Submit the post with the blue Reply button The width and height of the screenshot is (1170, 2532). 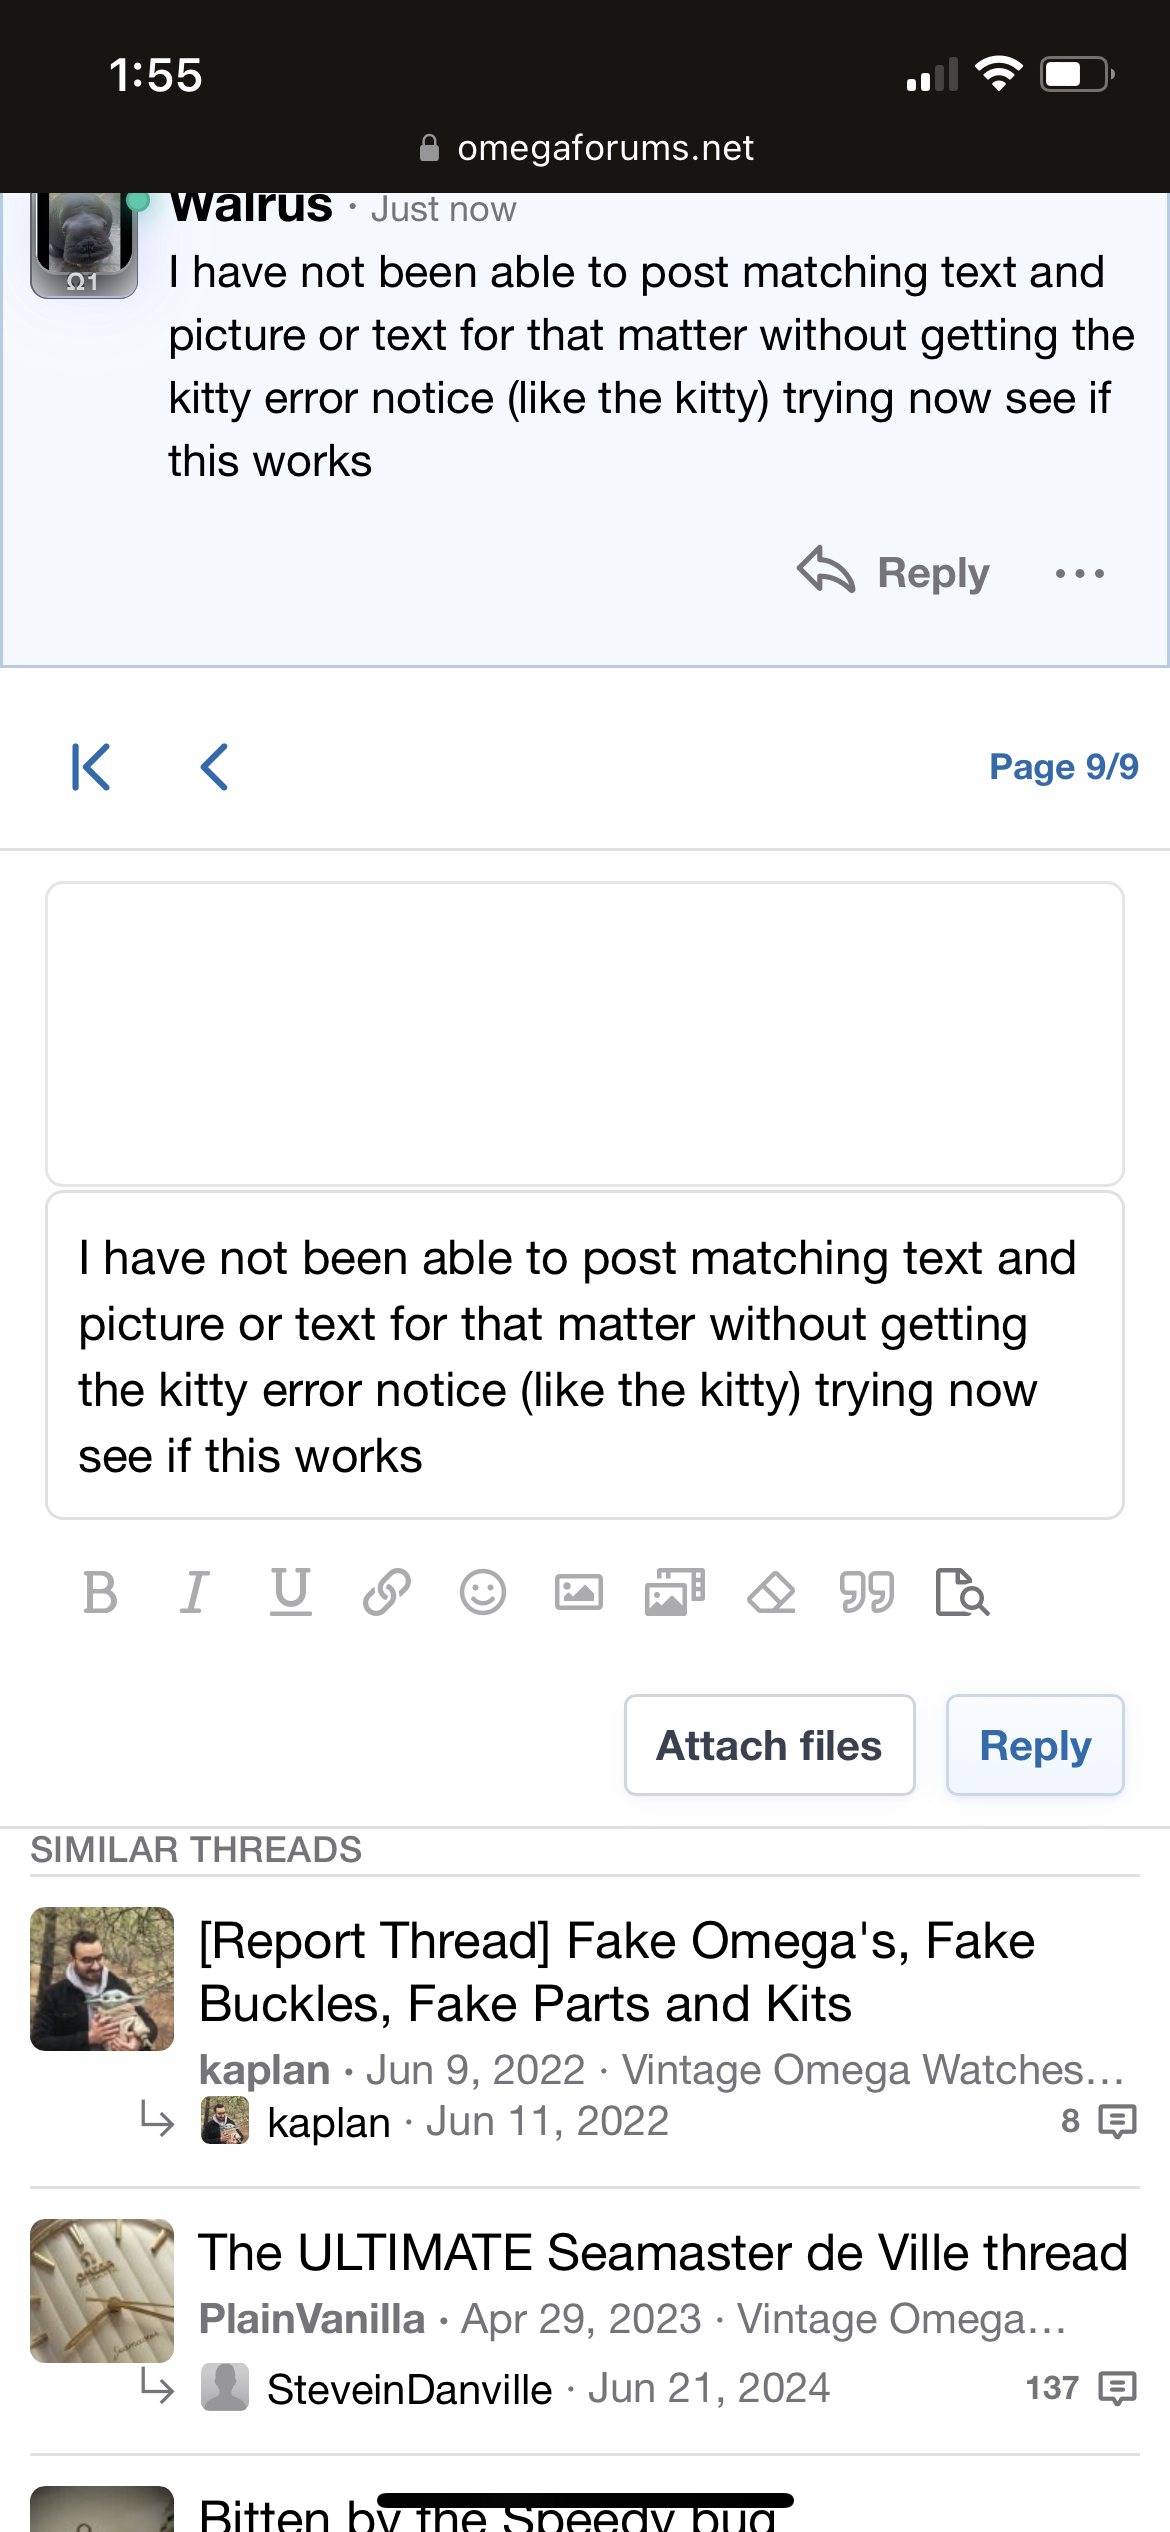(x=1034, y=1745)
